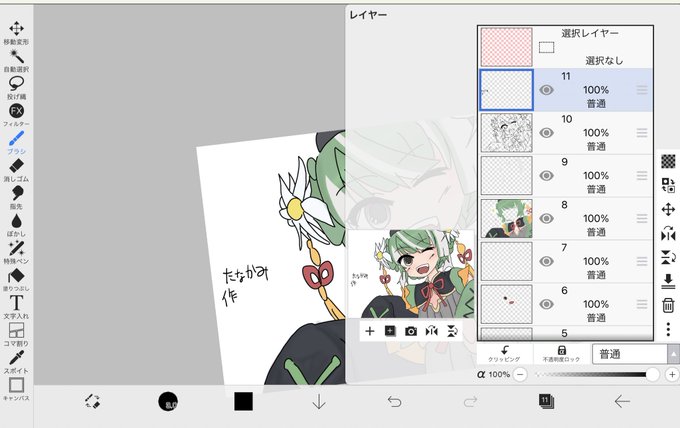Select layer 10 thumbnail

pos(507,133)
